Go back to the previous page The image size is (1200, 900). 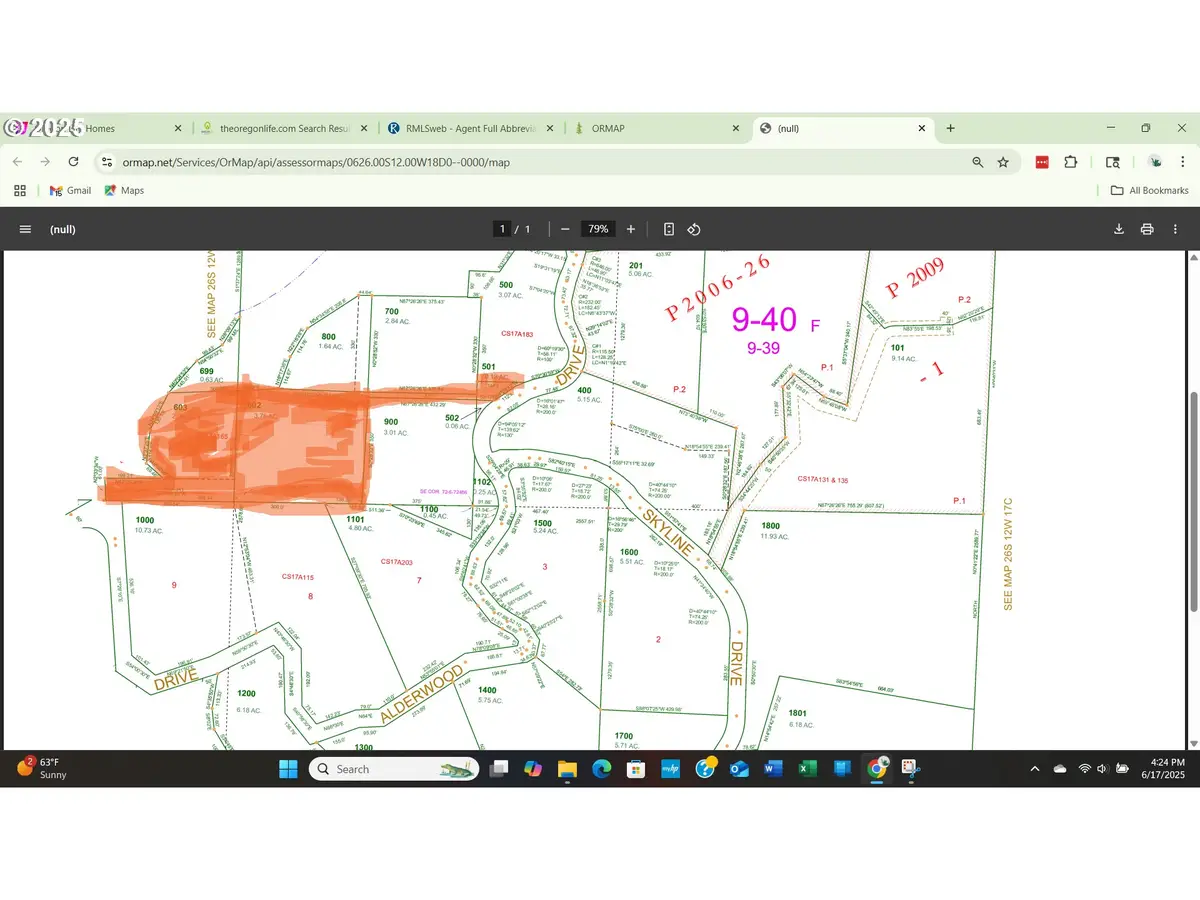(x=17, y=162)
